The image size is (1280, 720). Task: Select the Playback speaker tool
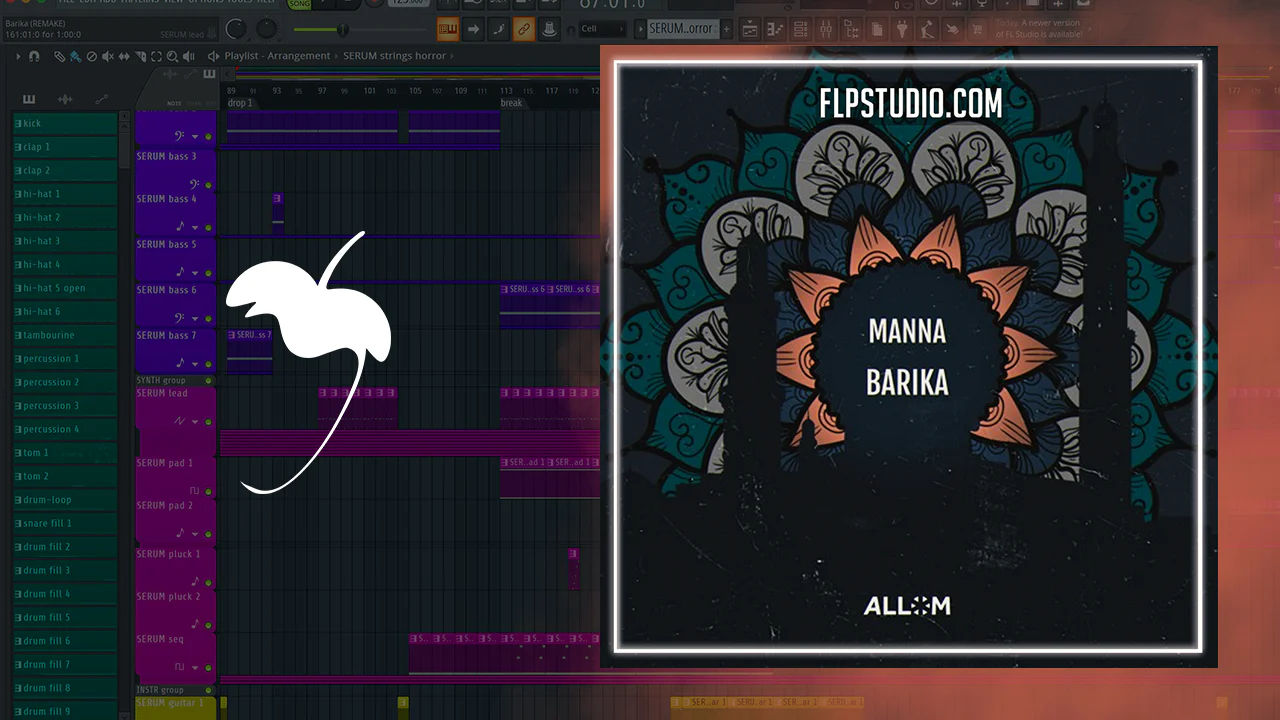click(x=190, y=57)
